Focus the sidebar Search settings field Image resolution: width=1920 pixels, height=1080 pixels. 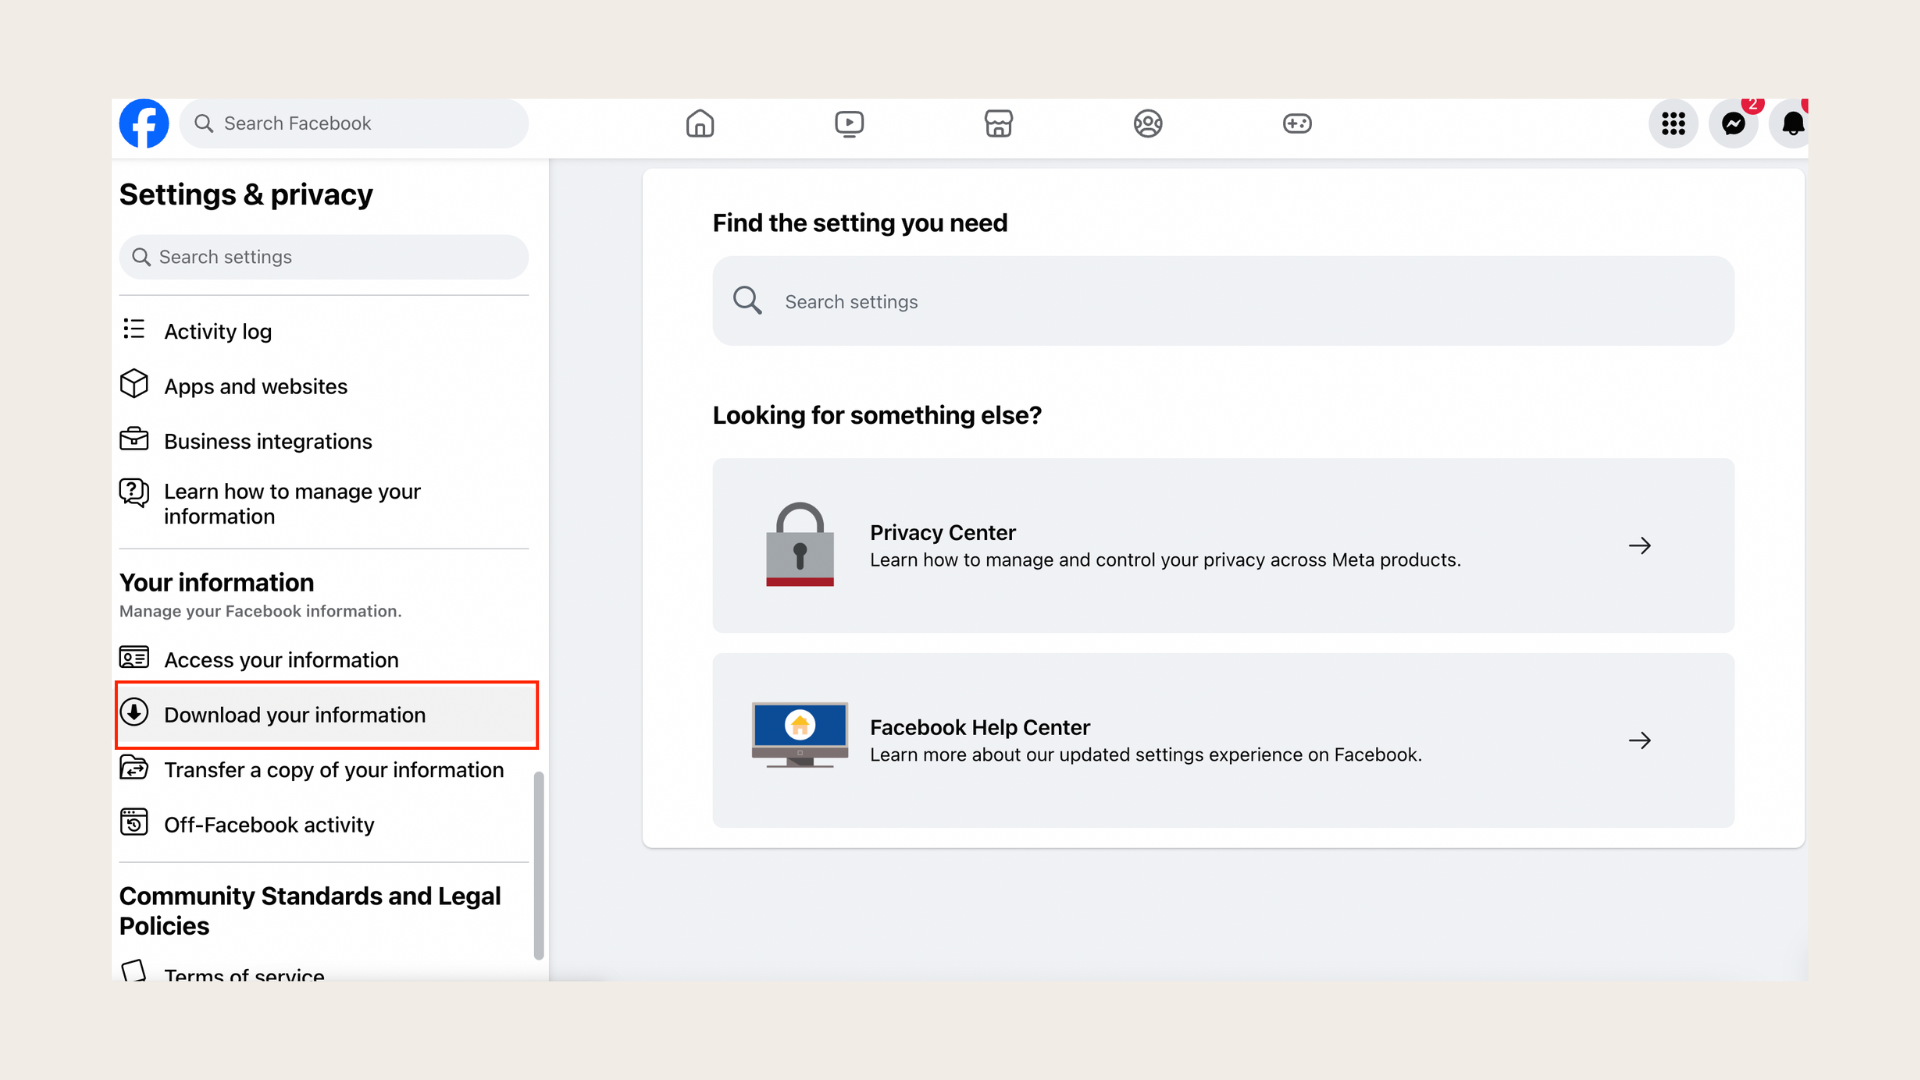click(324, 257)
